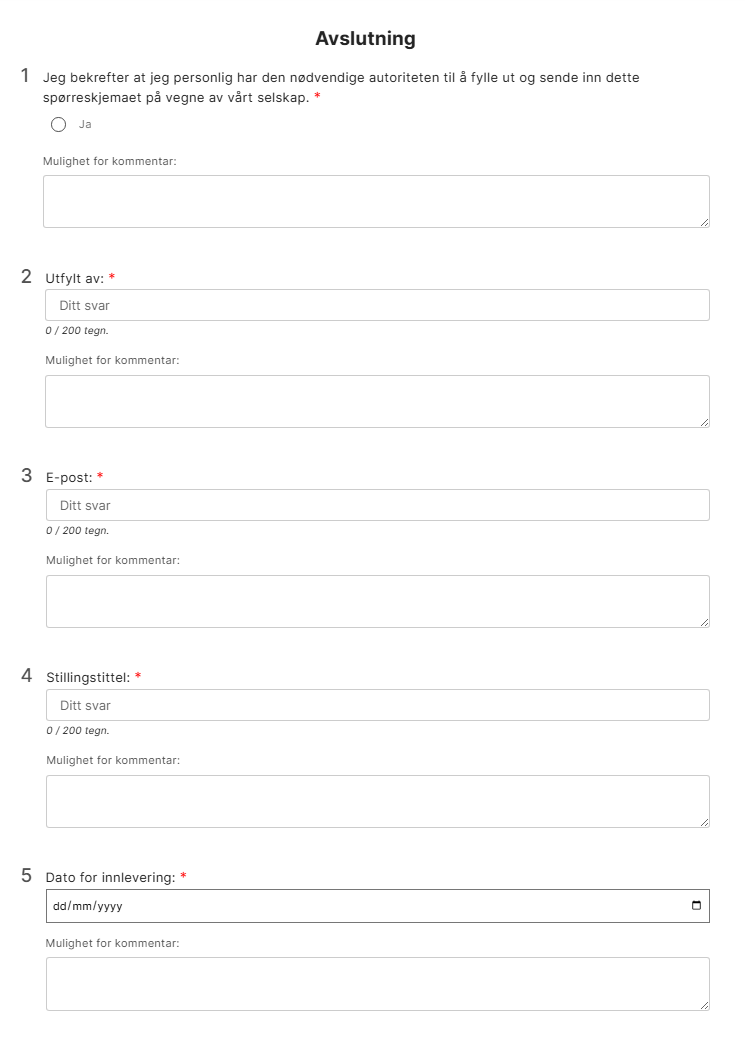This screenshot has width=745, height=1052.
Task: Select the "dd" day segment of the date
Action: click(59, 906)
